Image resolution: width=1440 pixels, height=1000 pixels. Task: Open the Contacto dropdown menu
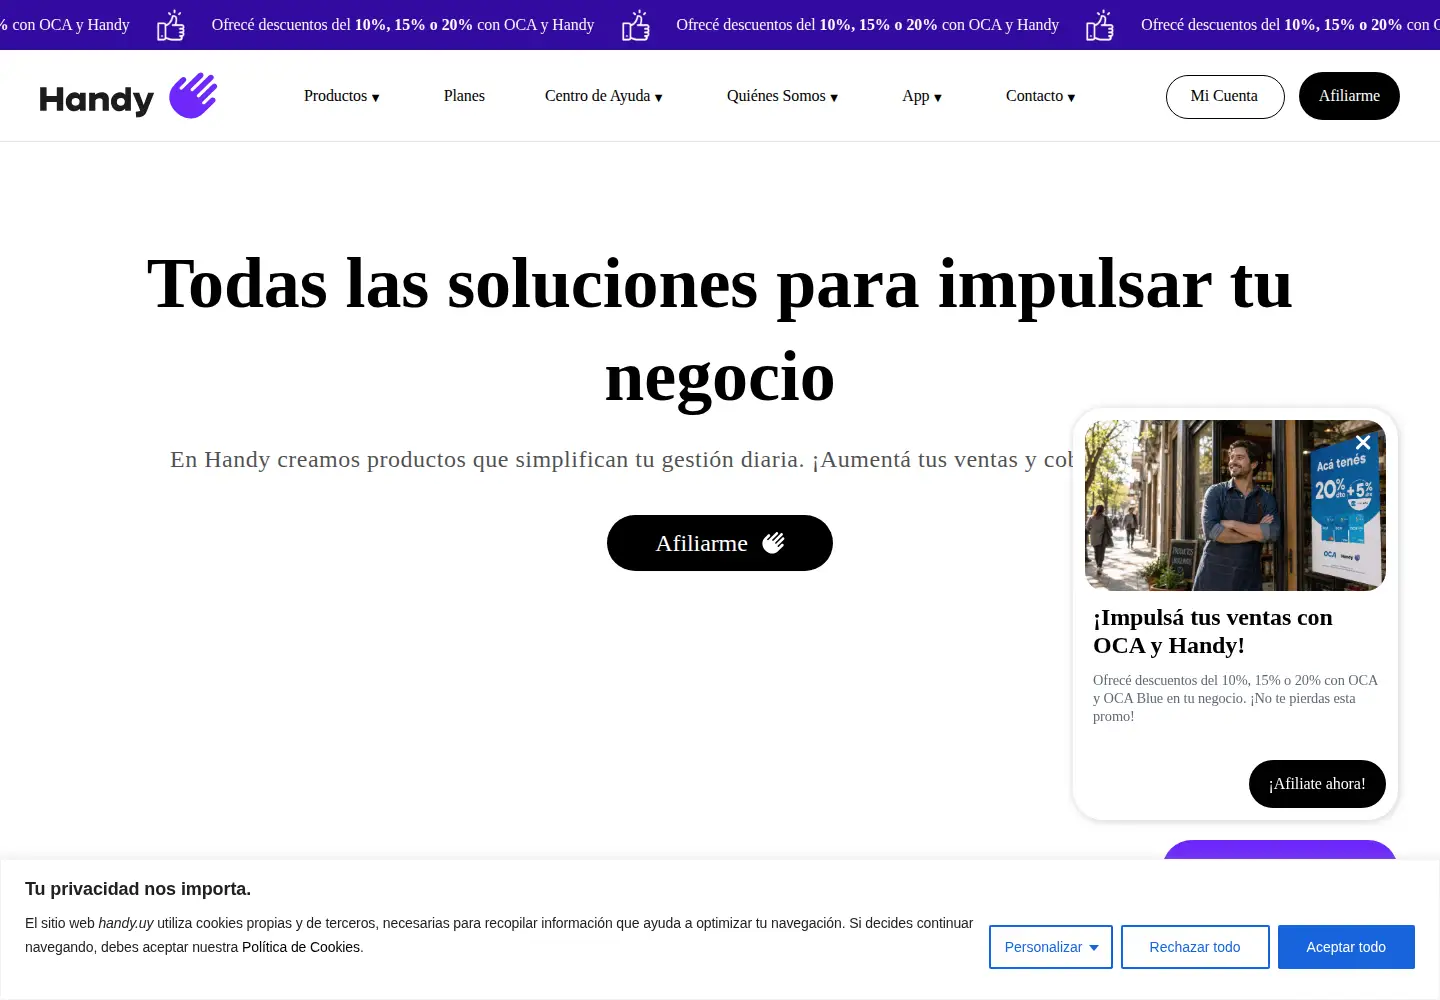tap(1041, 96)
